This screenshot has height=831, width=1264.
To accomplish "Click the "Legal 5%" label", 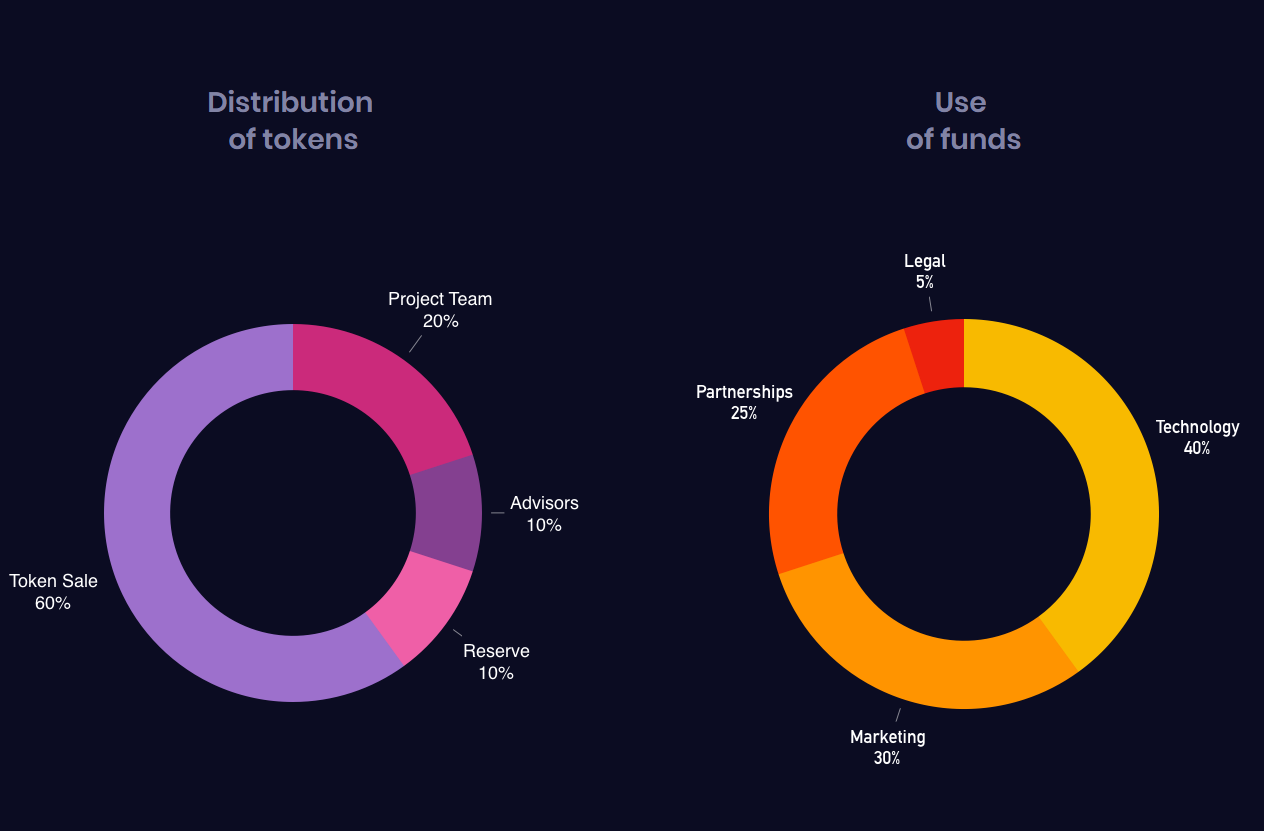I will click(x=925, y=271).
